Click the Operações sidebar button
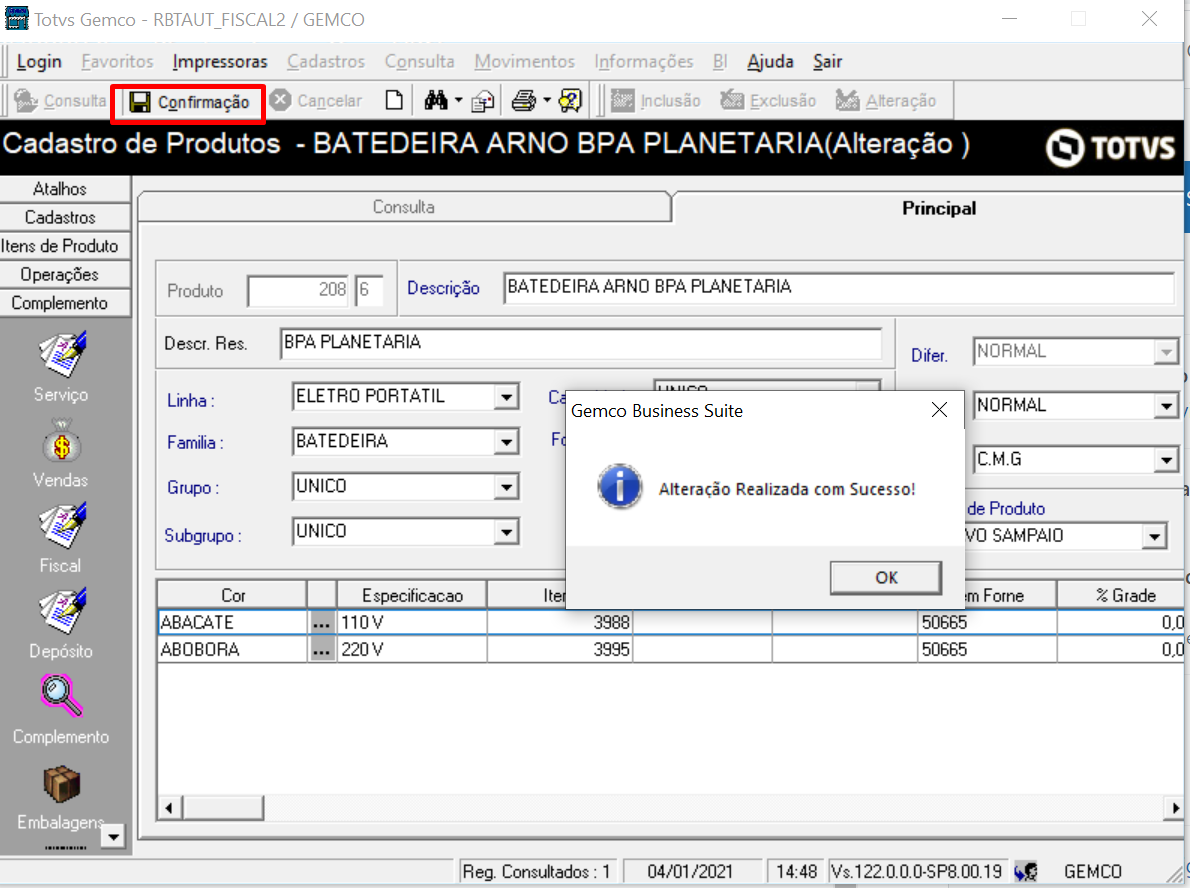 pos(59,274)
